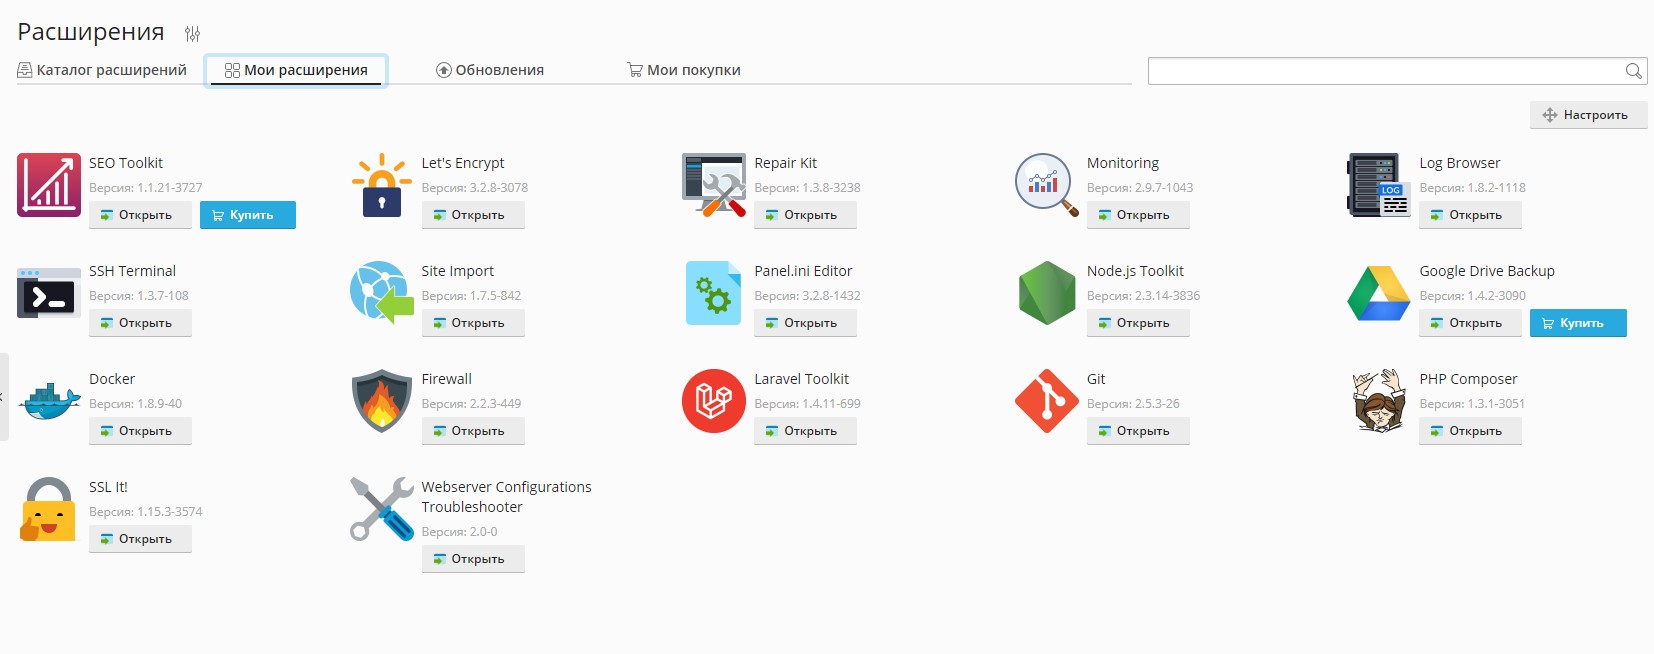The image size is (1654, 654).
Task: Click the SSH Terminal icon
Action: click(48, 293)
